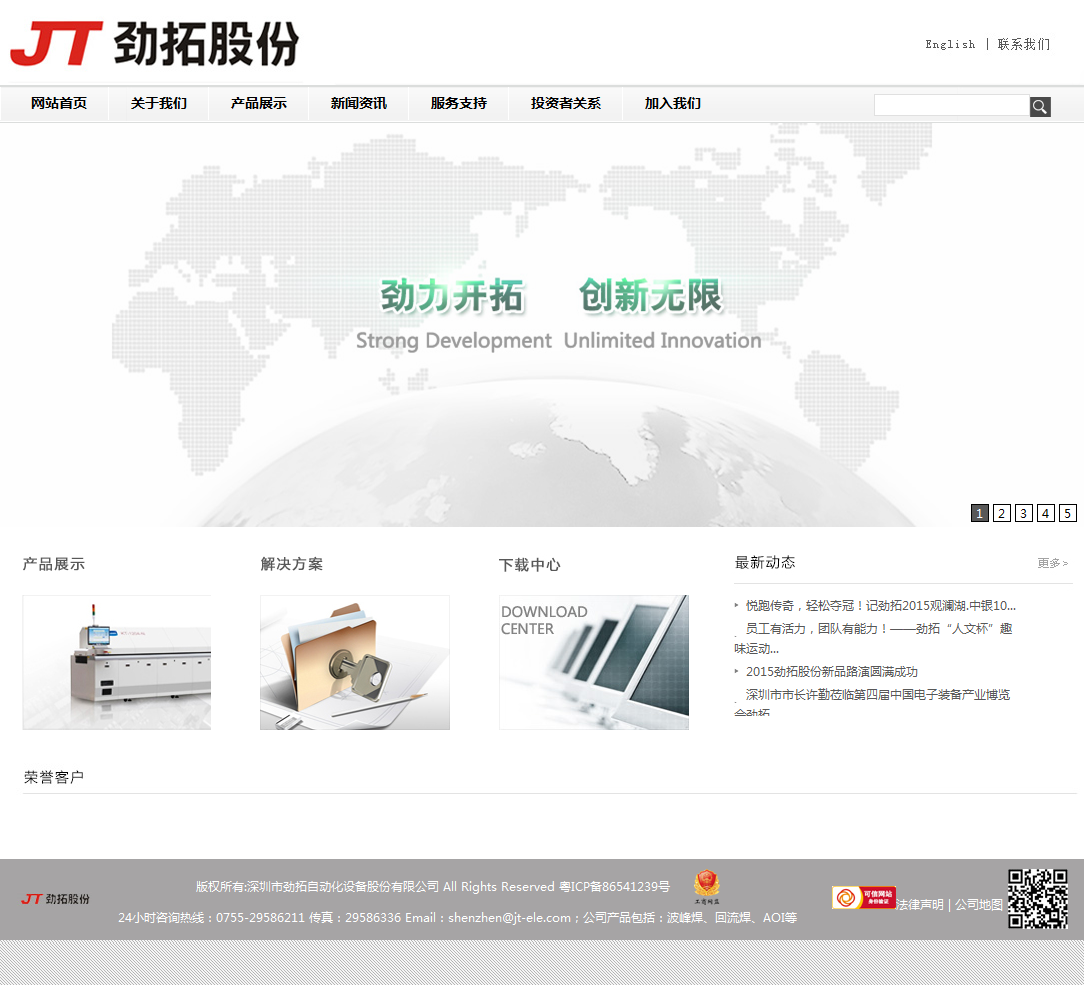Open the 联系我们 contact link

click(1023, 44)
